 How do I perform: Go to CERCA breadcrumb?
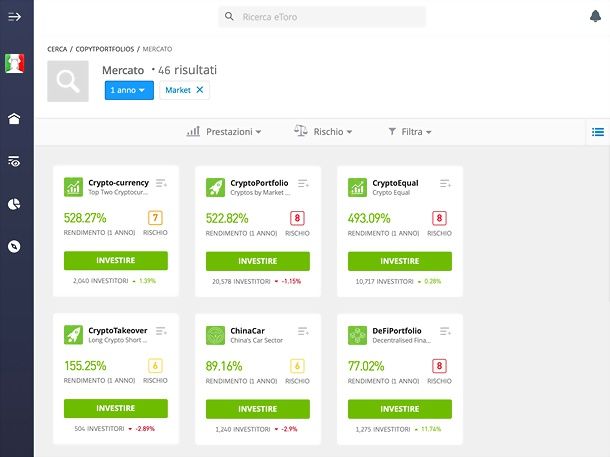(57, 49)
